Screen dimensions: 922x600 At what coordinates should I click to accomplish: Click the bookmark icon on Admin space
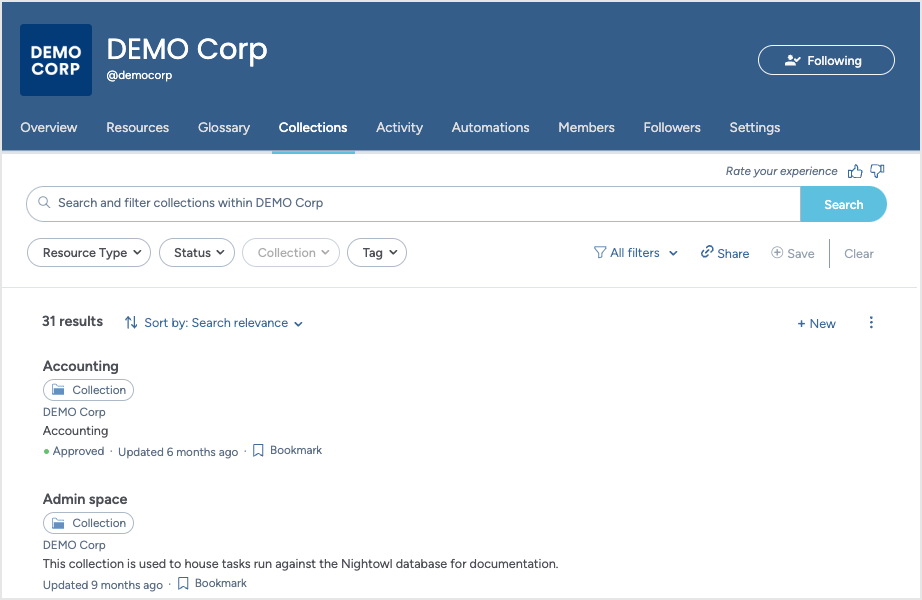click(x=183, y=584)
